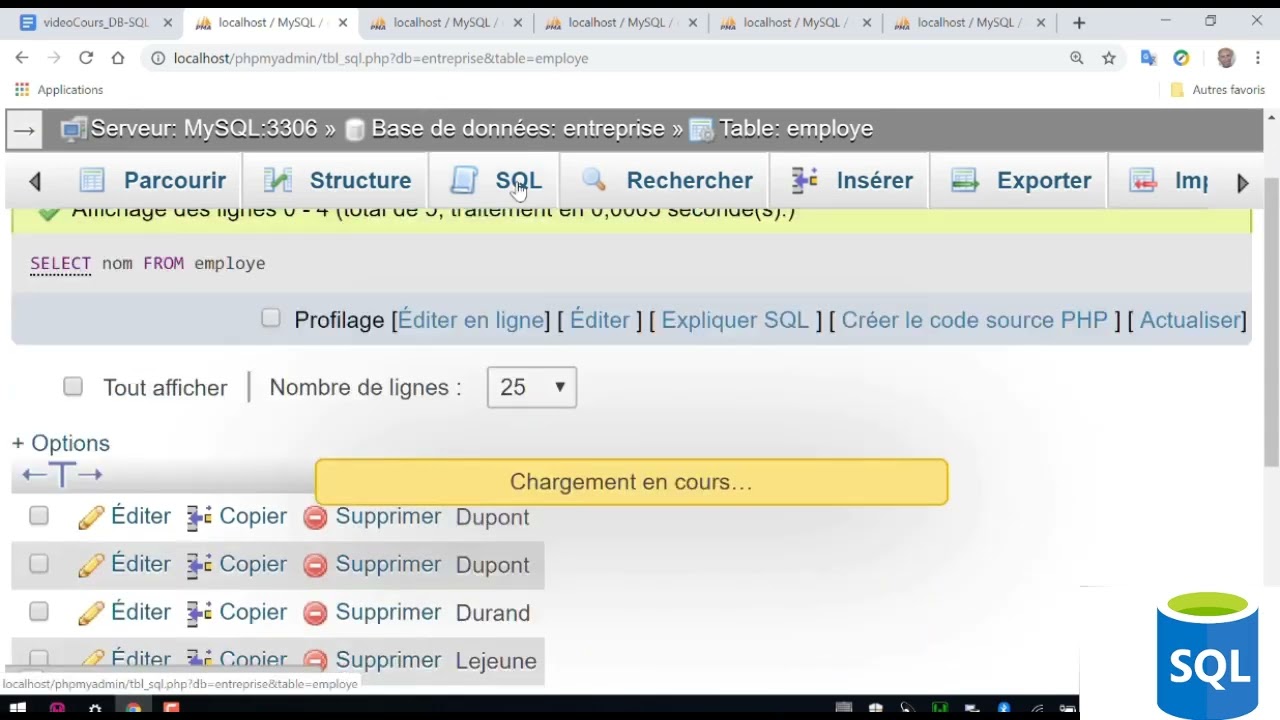The width and height of the screenshot is (1280, 720).
Task: Expand the + Options section
Action: coord(61,443)
